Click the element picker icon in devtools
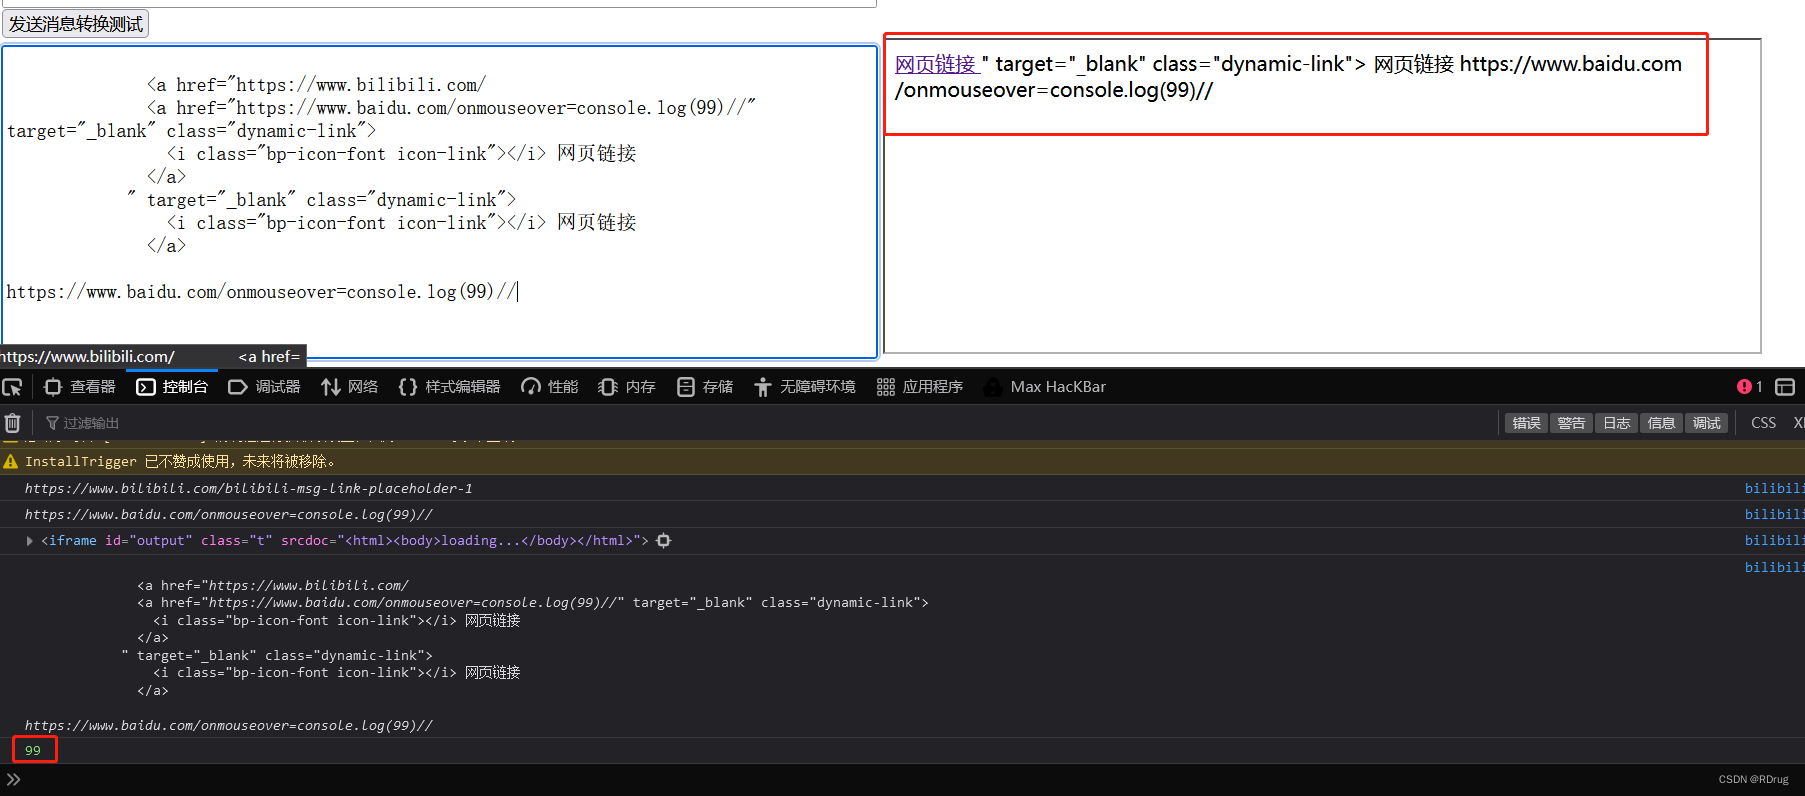This screenshot has height=796, width=1805. click(x=12, y=387)
